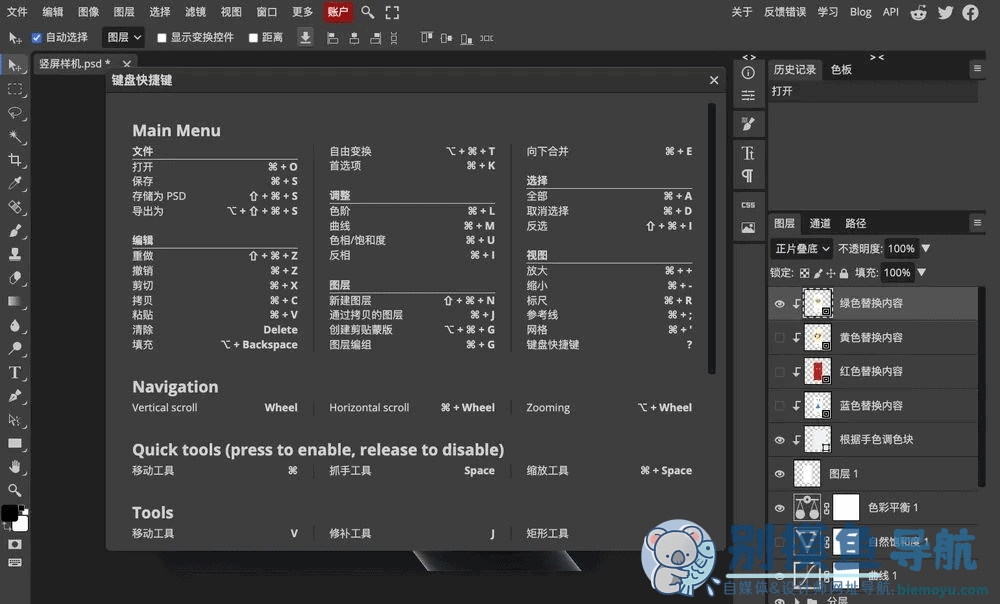
Task: Toggle the 自动选择 checkbox
Action: point(37,38)
